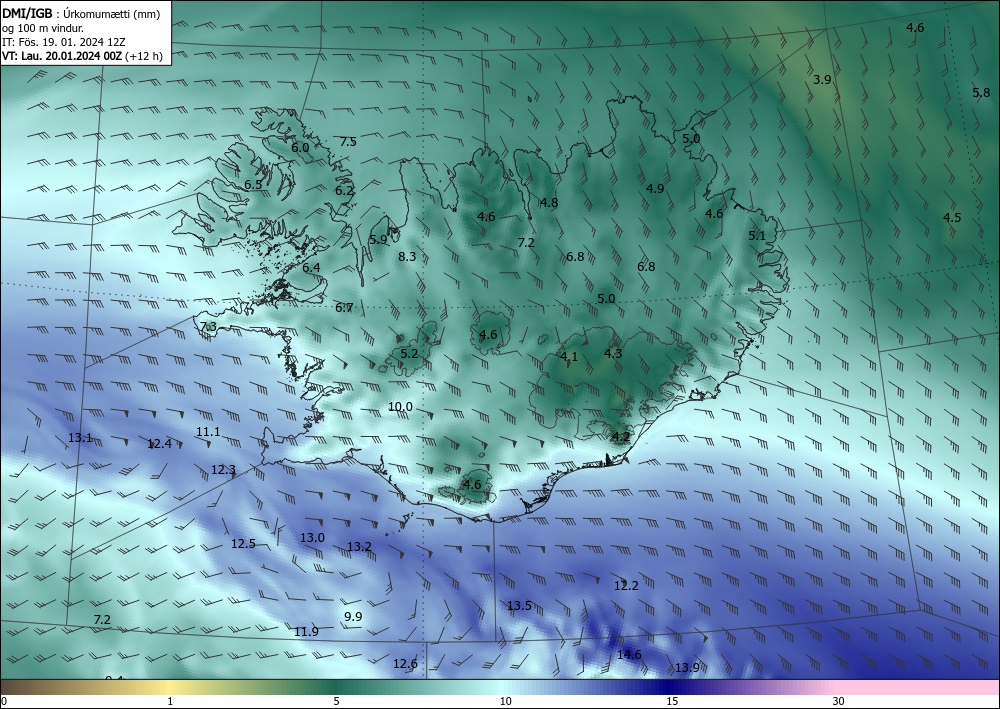Click the 12.2 value south of Iceland
1000x709 pixels.
click(626, 585)
